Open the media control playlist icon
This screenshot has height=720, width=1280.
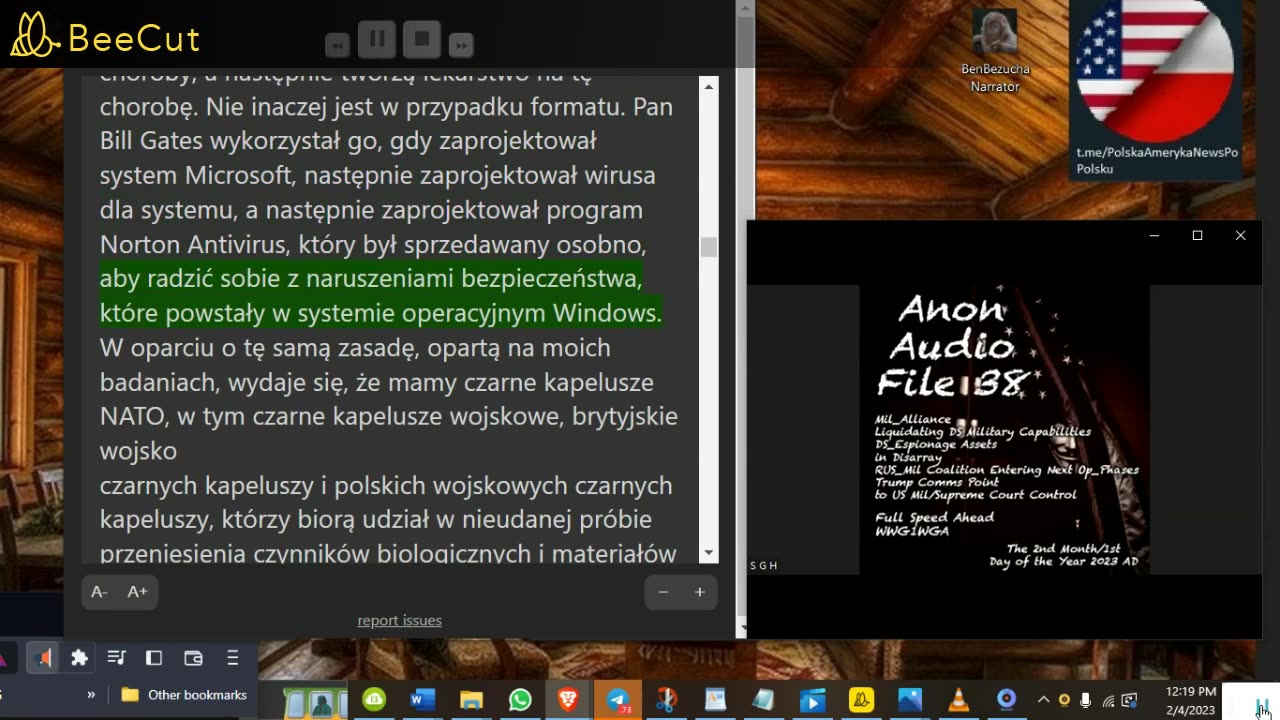[x=117, y=658]
